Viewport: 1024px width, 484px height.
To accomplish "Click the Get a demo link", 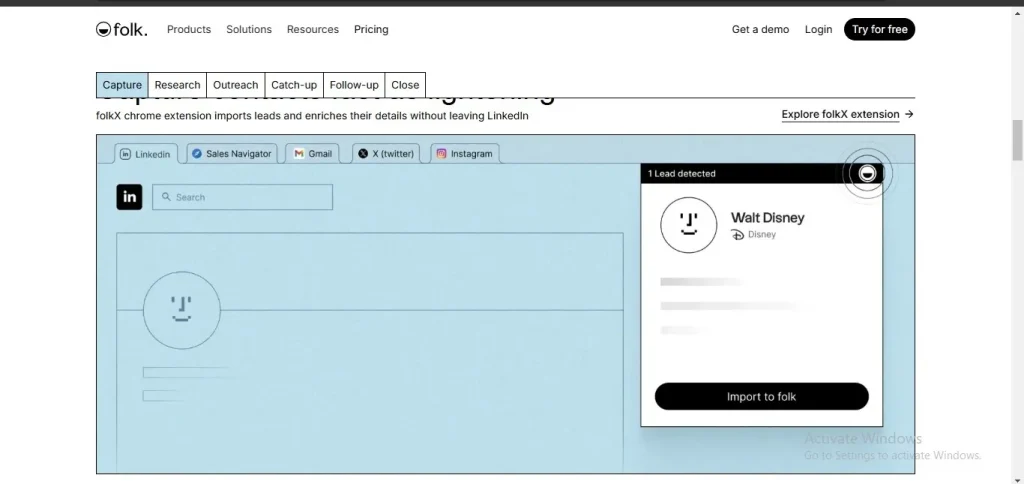I will coord(760,29).
